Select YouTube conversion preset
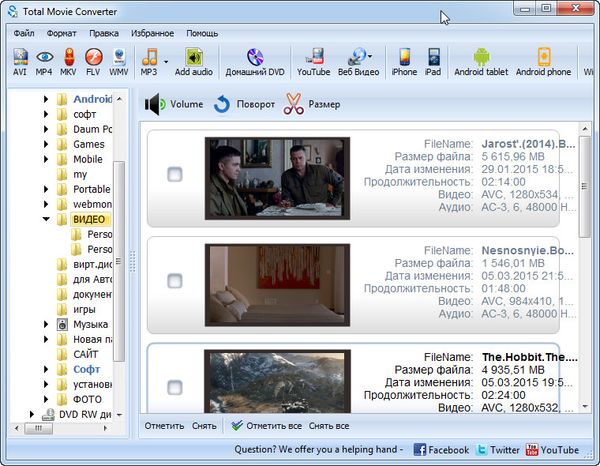 click(313, 60)
